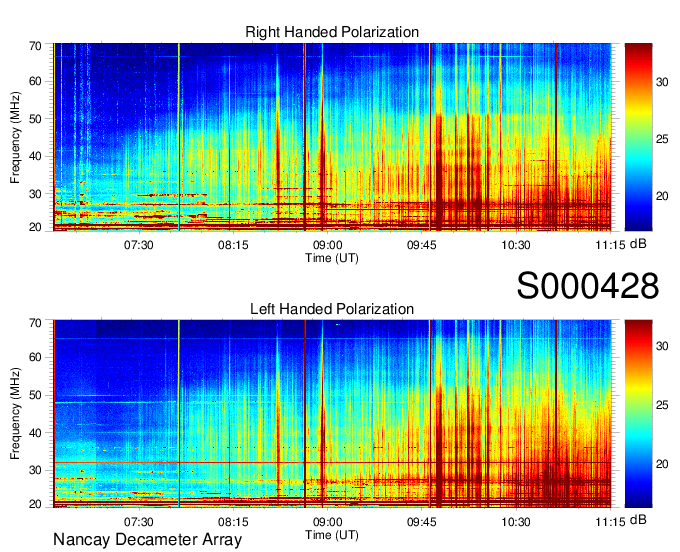Click the 40 MHz tick of the Right Handed plot
Screen dimensions: 680x552
(x=35, y=156)
